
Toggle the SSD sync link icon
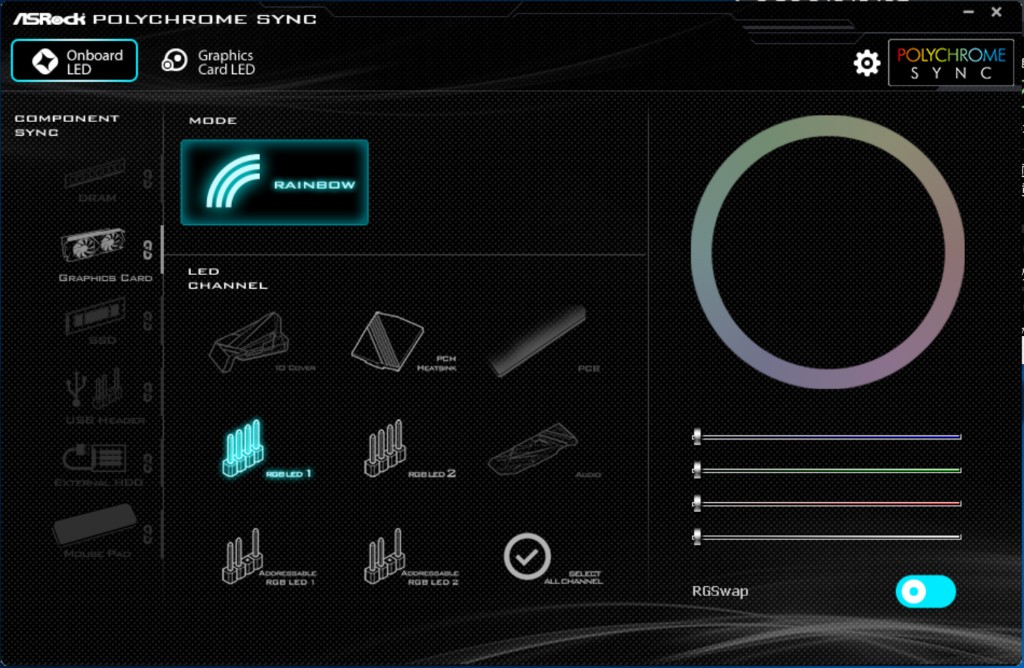click(148, 321)
